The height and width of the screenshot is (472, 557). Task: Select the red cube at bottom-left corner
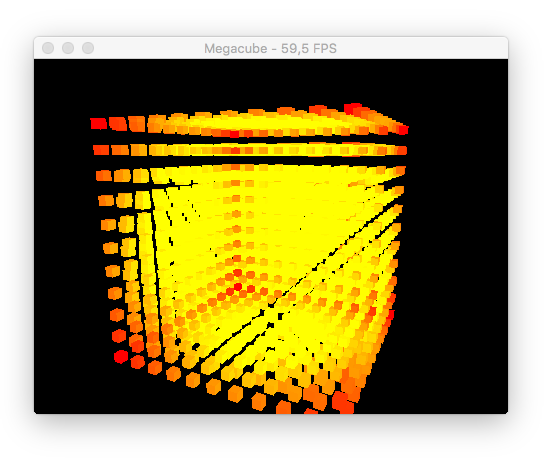coord(121,356)
